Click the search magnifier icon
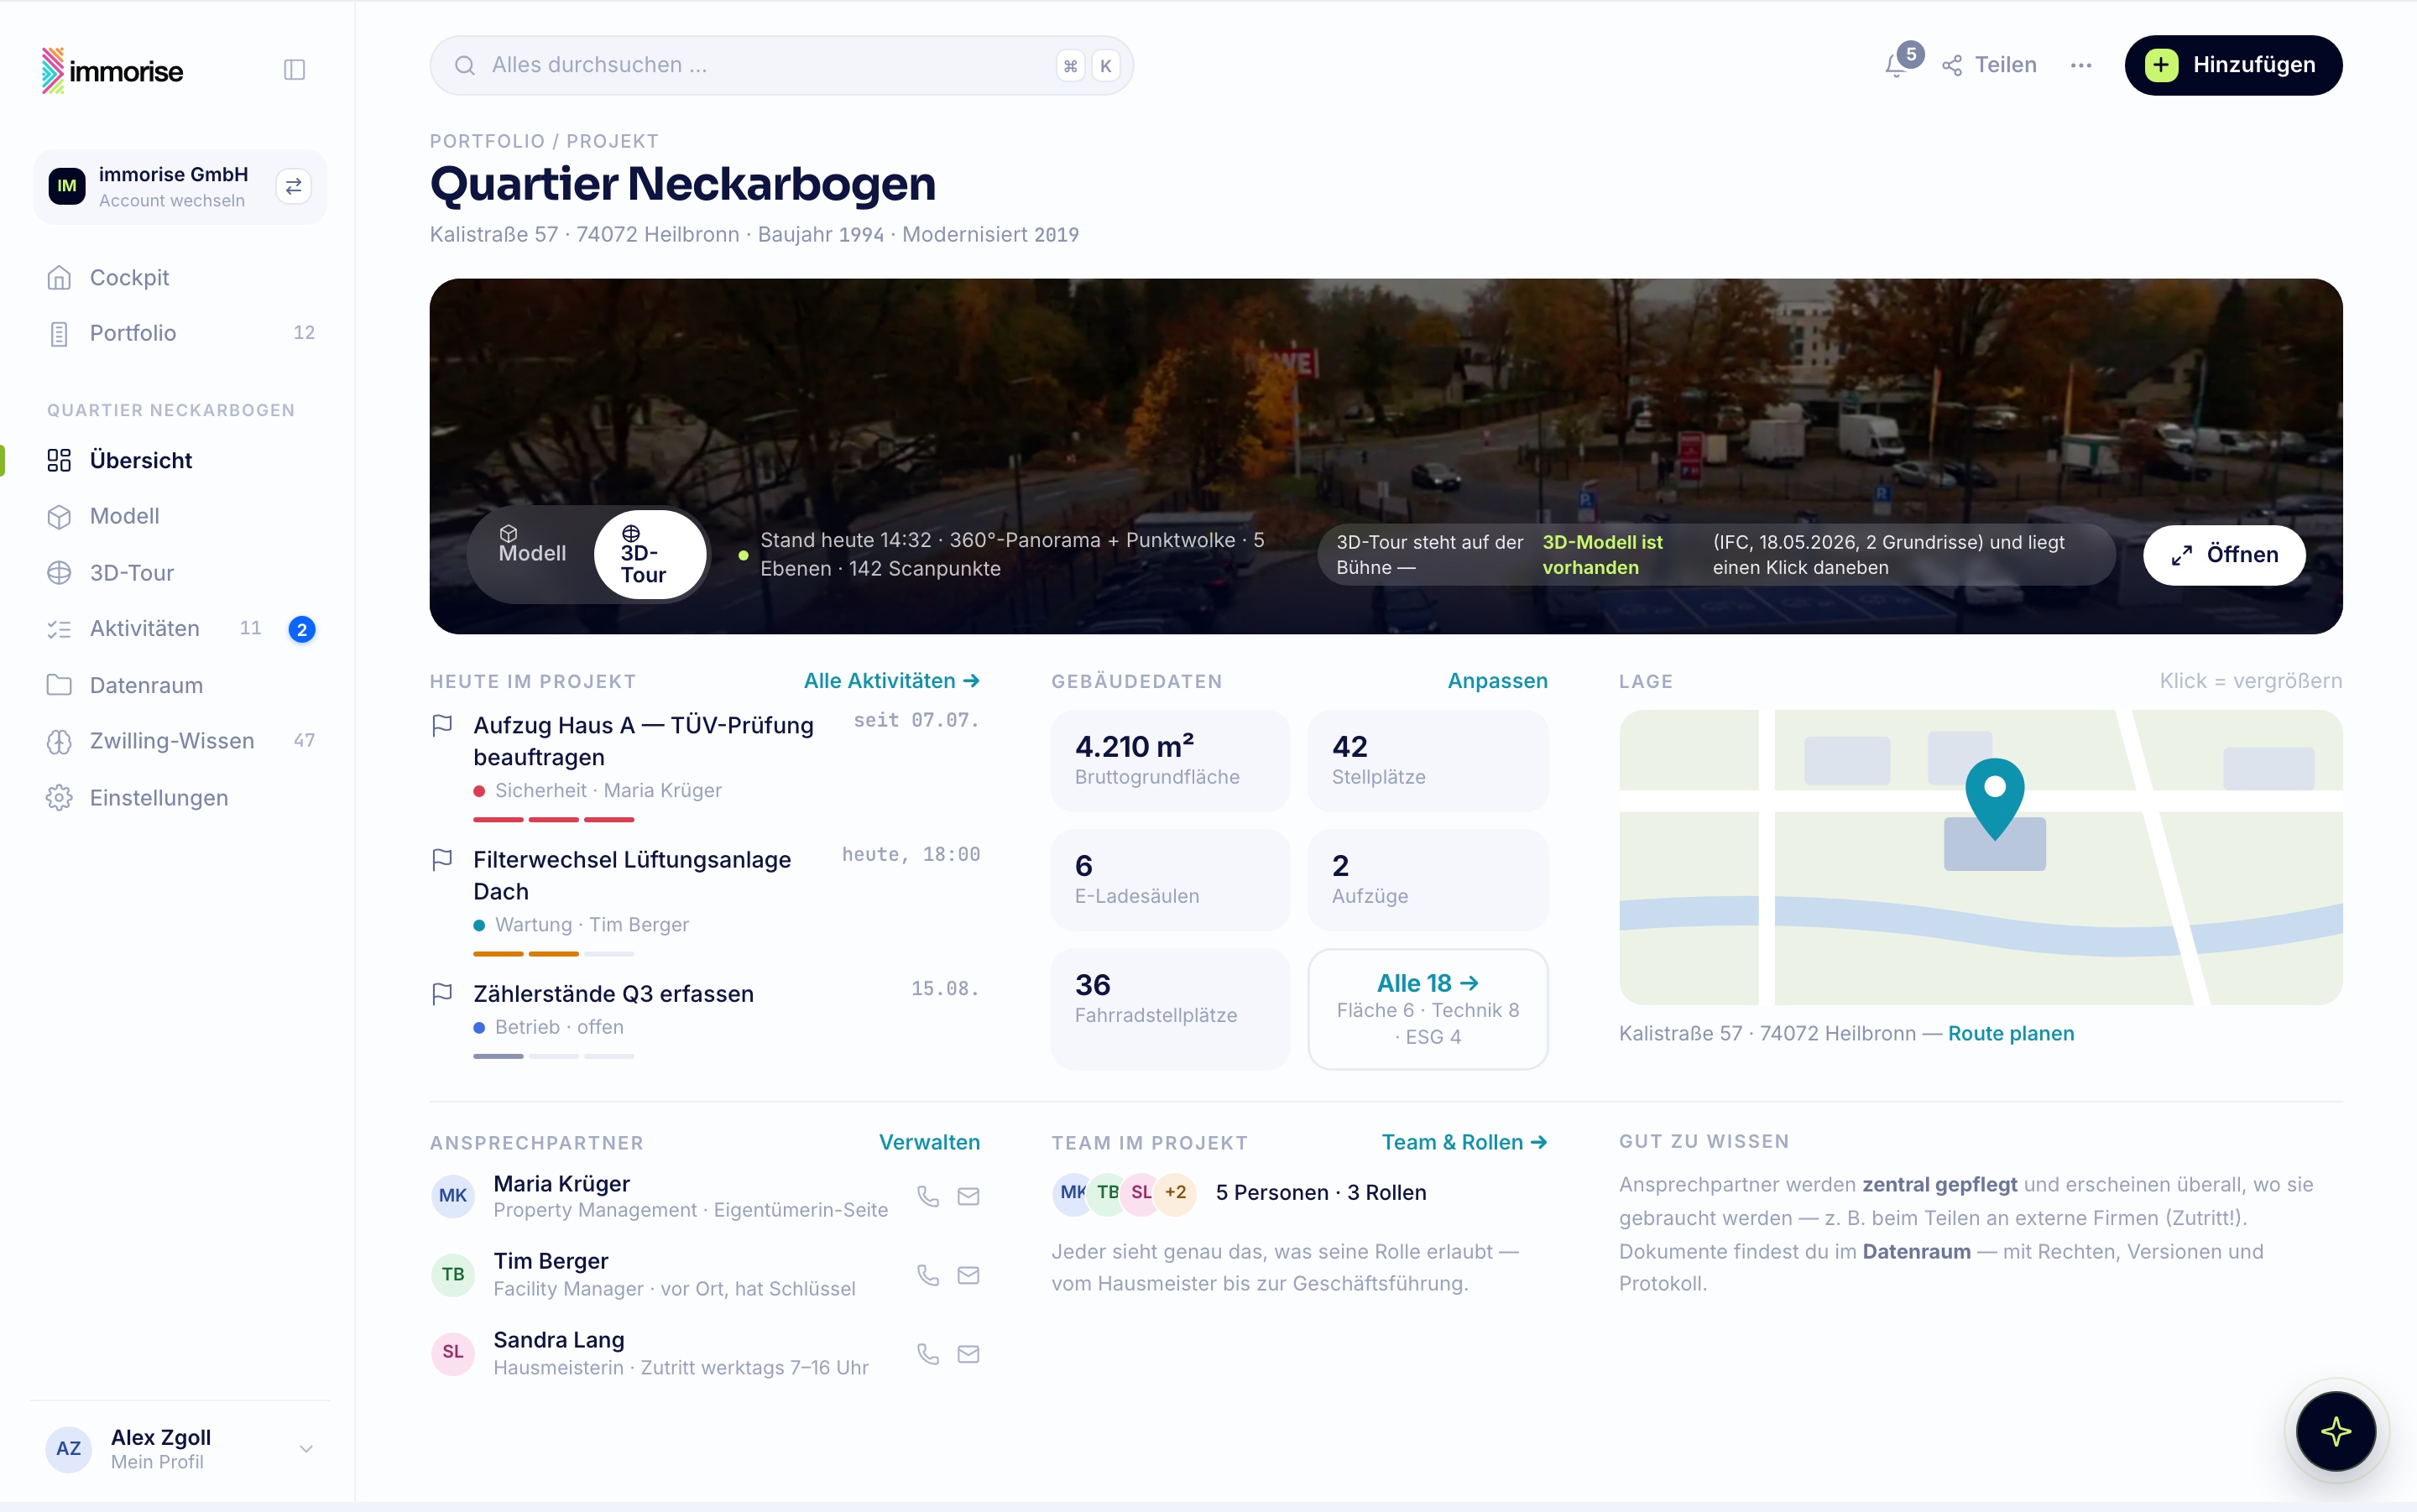 [465, 65]
